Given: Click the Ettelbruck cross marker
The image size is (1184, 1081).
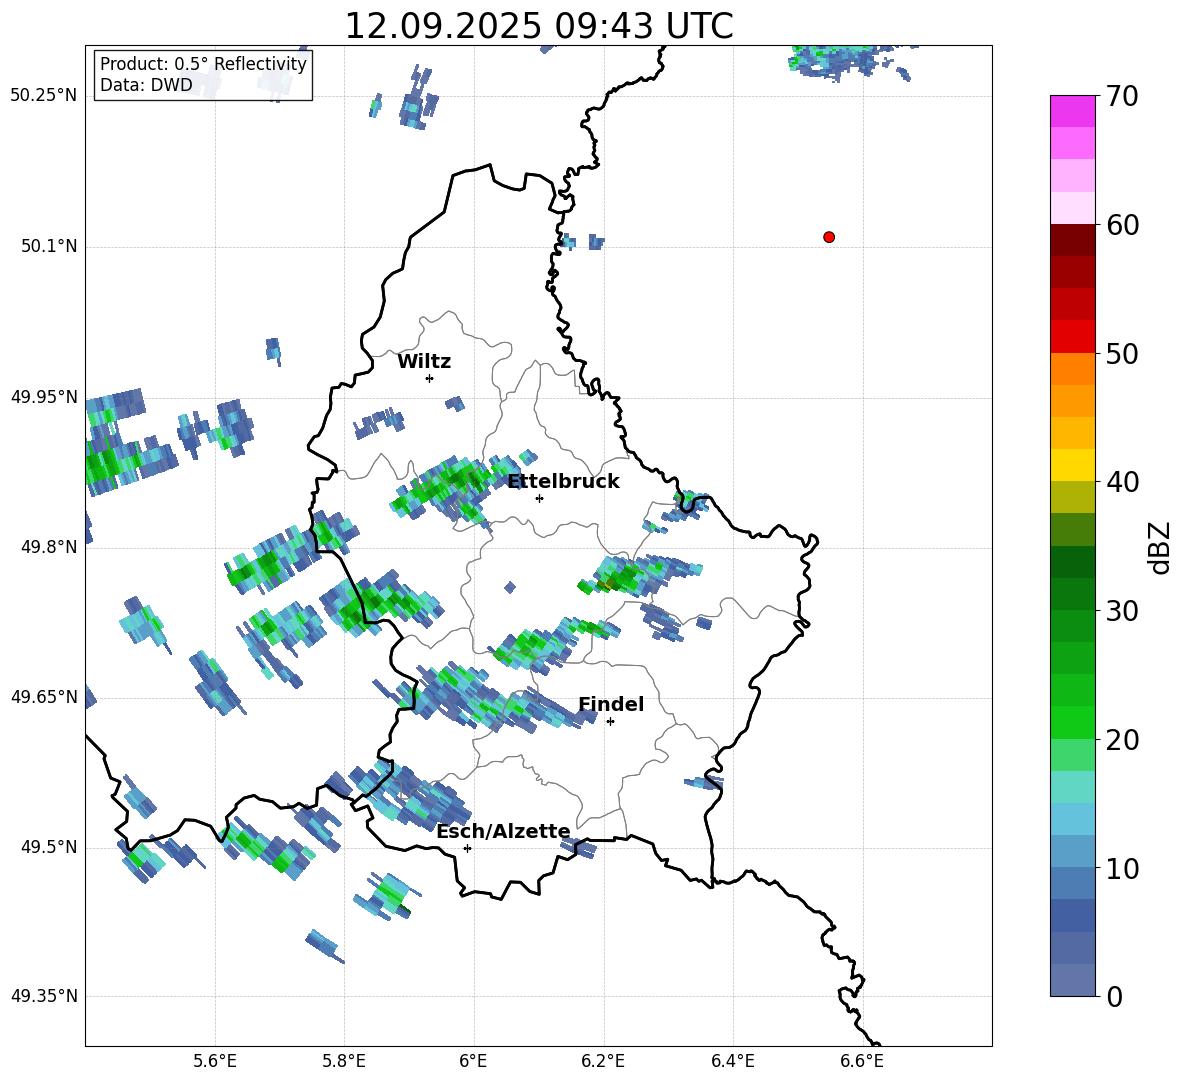Looking at the screenshot, I should pos(539,498).
